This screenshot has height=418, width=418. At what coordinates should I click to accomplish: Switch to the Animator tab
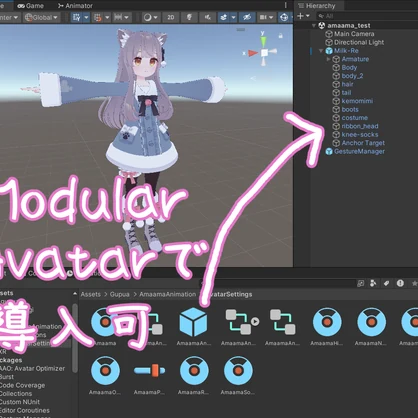[75, 6]
